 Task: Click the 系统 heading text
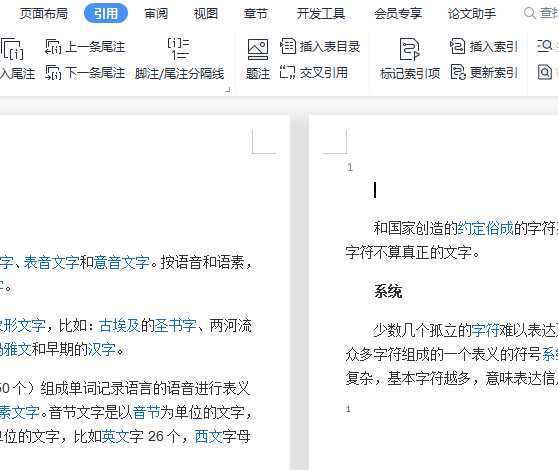point(388,291)
